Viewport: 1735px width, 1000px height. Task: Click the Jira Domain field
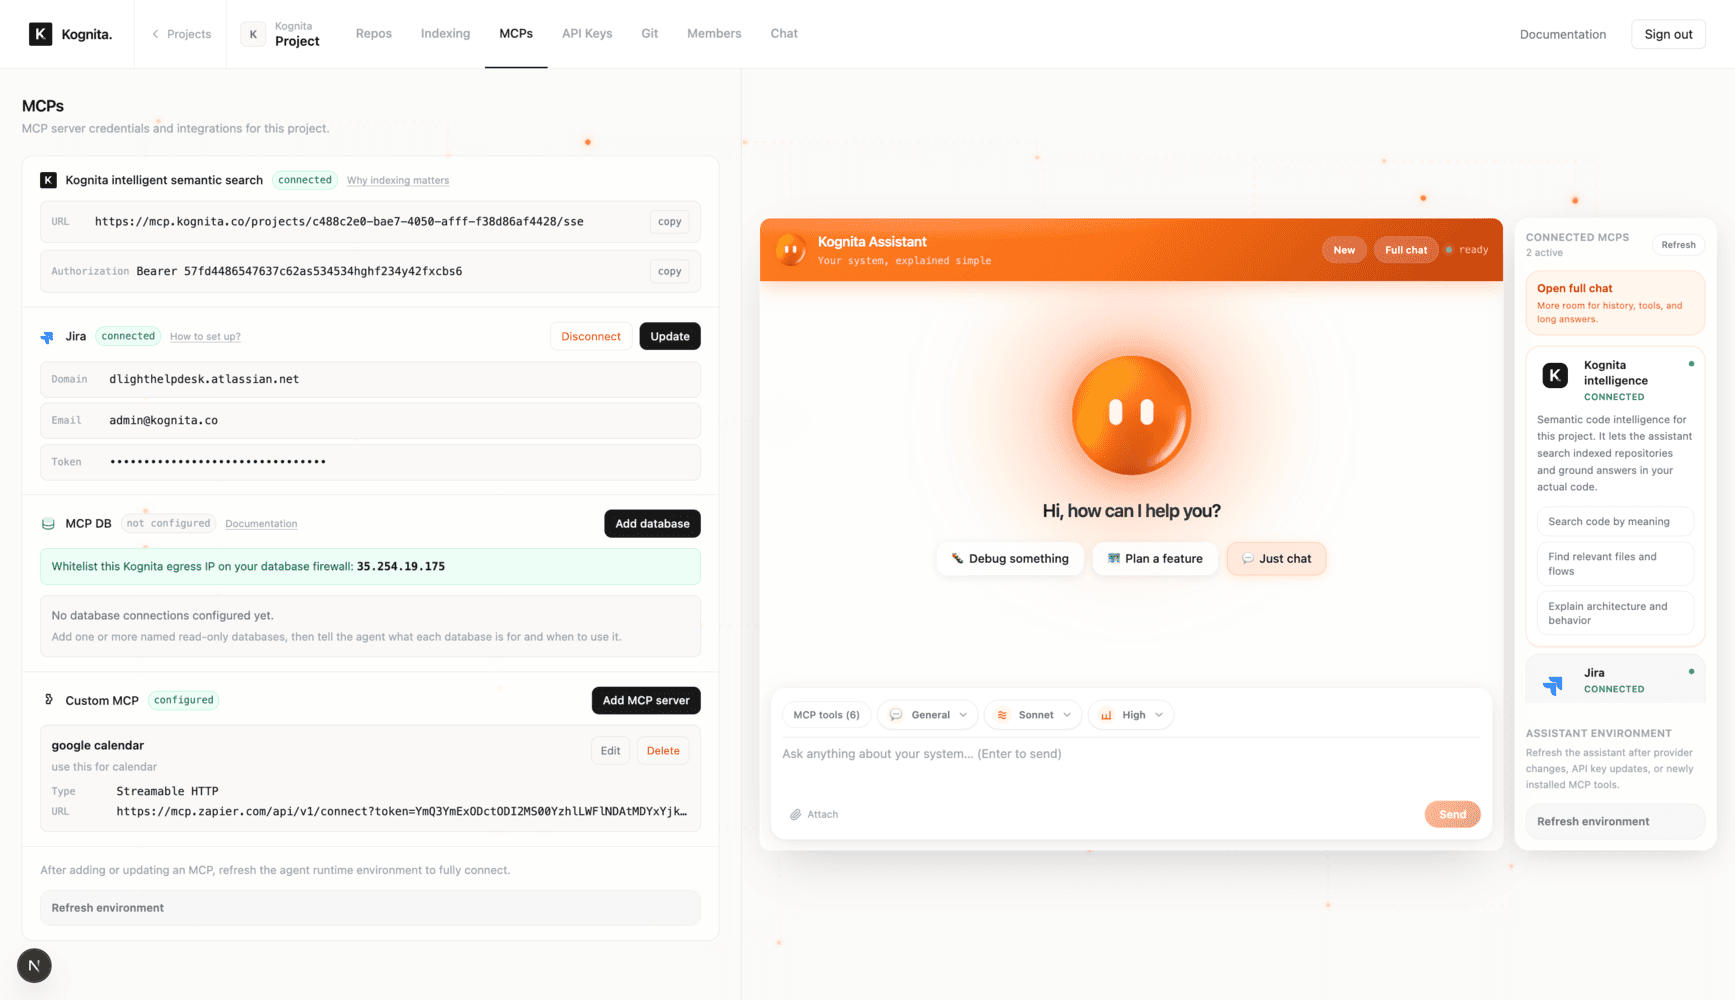(x=370, y=379)
